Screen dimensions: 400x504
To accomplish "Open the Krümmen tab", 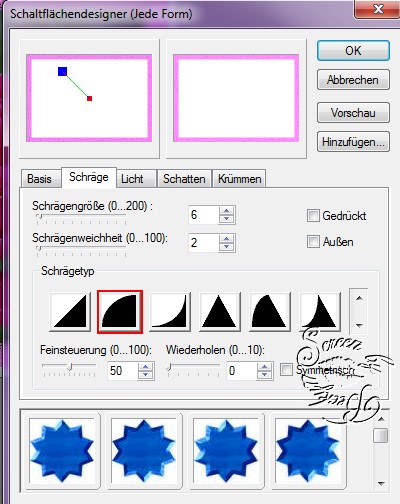I will (x=239, y=179).
